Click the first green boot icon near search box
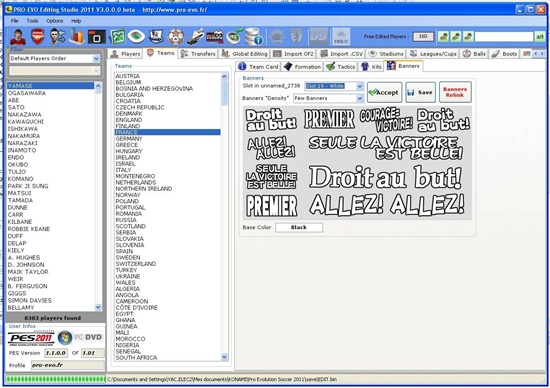This screenshot has height=388, width=550. tap(443, 36)
